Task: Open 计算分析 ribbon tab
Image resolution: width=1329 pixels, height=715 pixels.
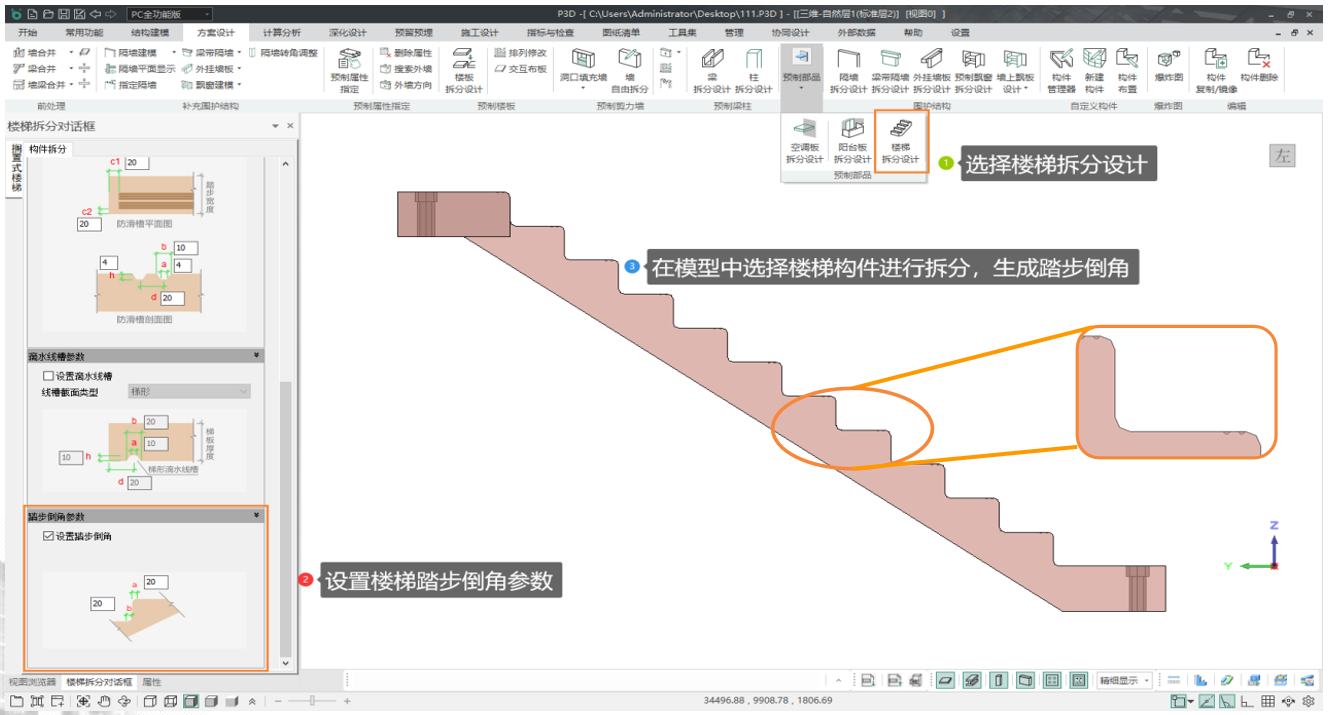Action: point(281,33)
